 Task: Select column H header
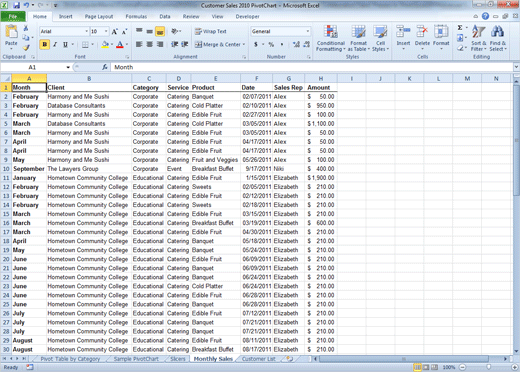[x=321, y=79]
